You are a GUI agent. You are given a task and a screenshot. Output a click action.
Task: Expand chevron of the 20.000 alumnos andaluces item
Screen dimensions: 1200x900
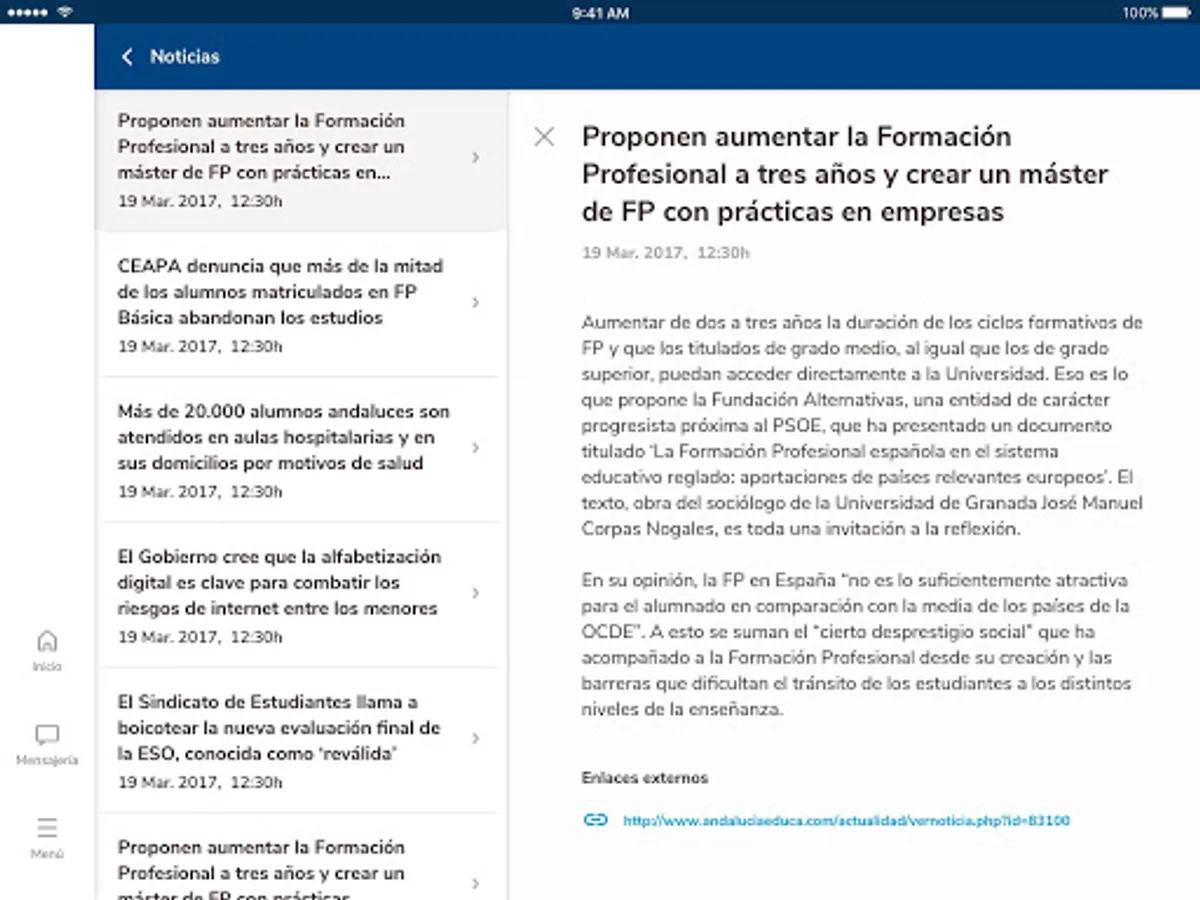pos(476,447)
